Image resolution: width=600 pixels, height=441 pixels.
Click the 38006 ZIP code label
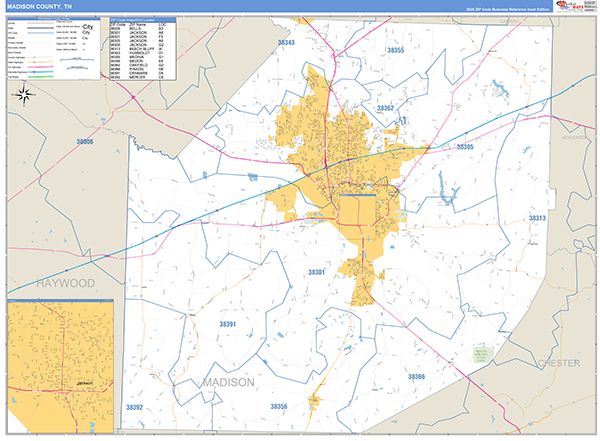coord(84,142)
